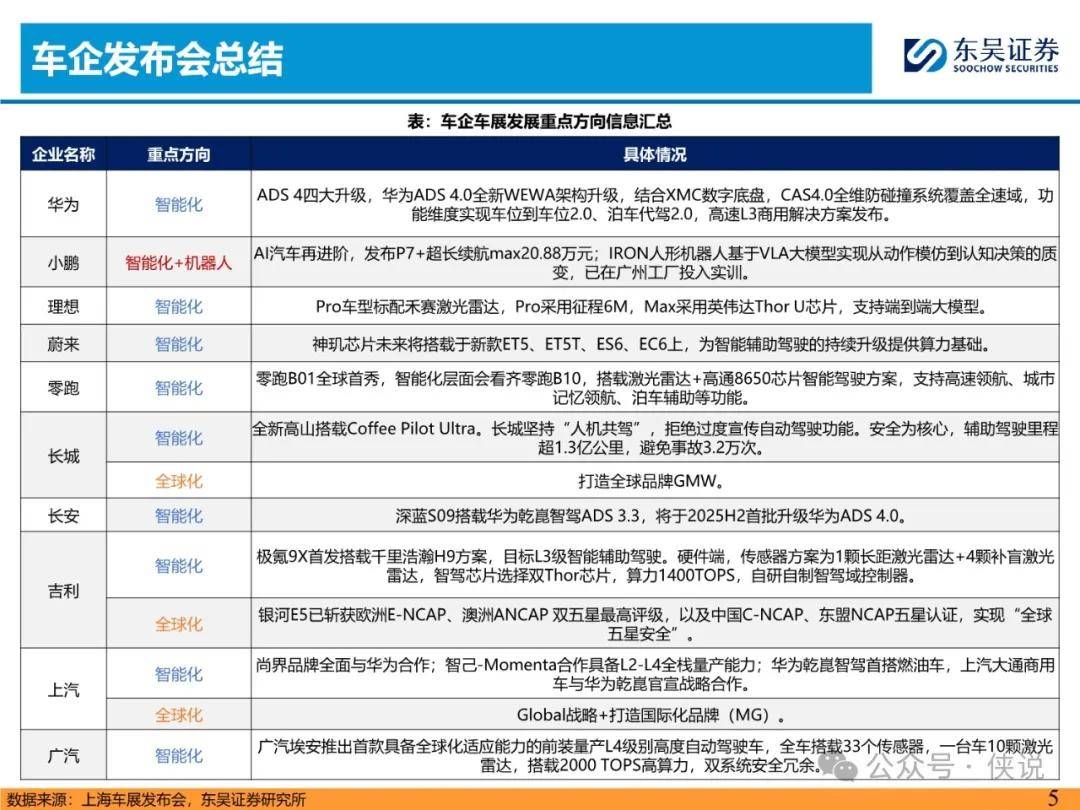Click the description mentioning 禾赛激光雷达
The image size is (1080, 810).
pyautogui.click(x=651, y=307)
